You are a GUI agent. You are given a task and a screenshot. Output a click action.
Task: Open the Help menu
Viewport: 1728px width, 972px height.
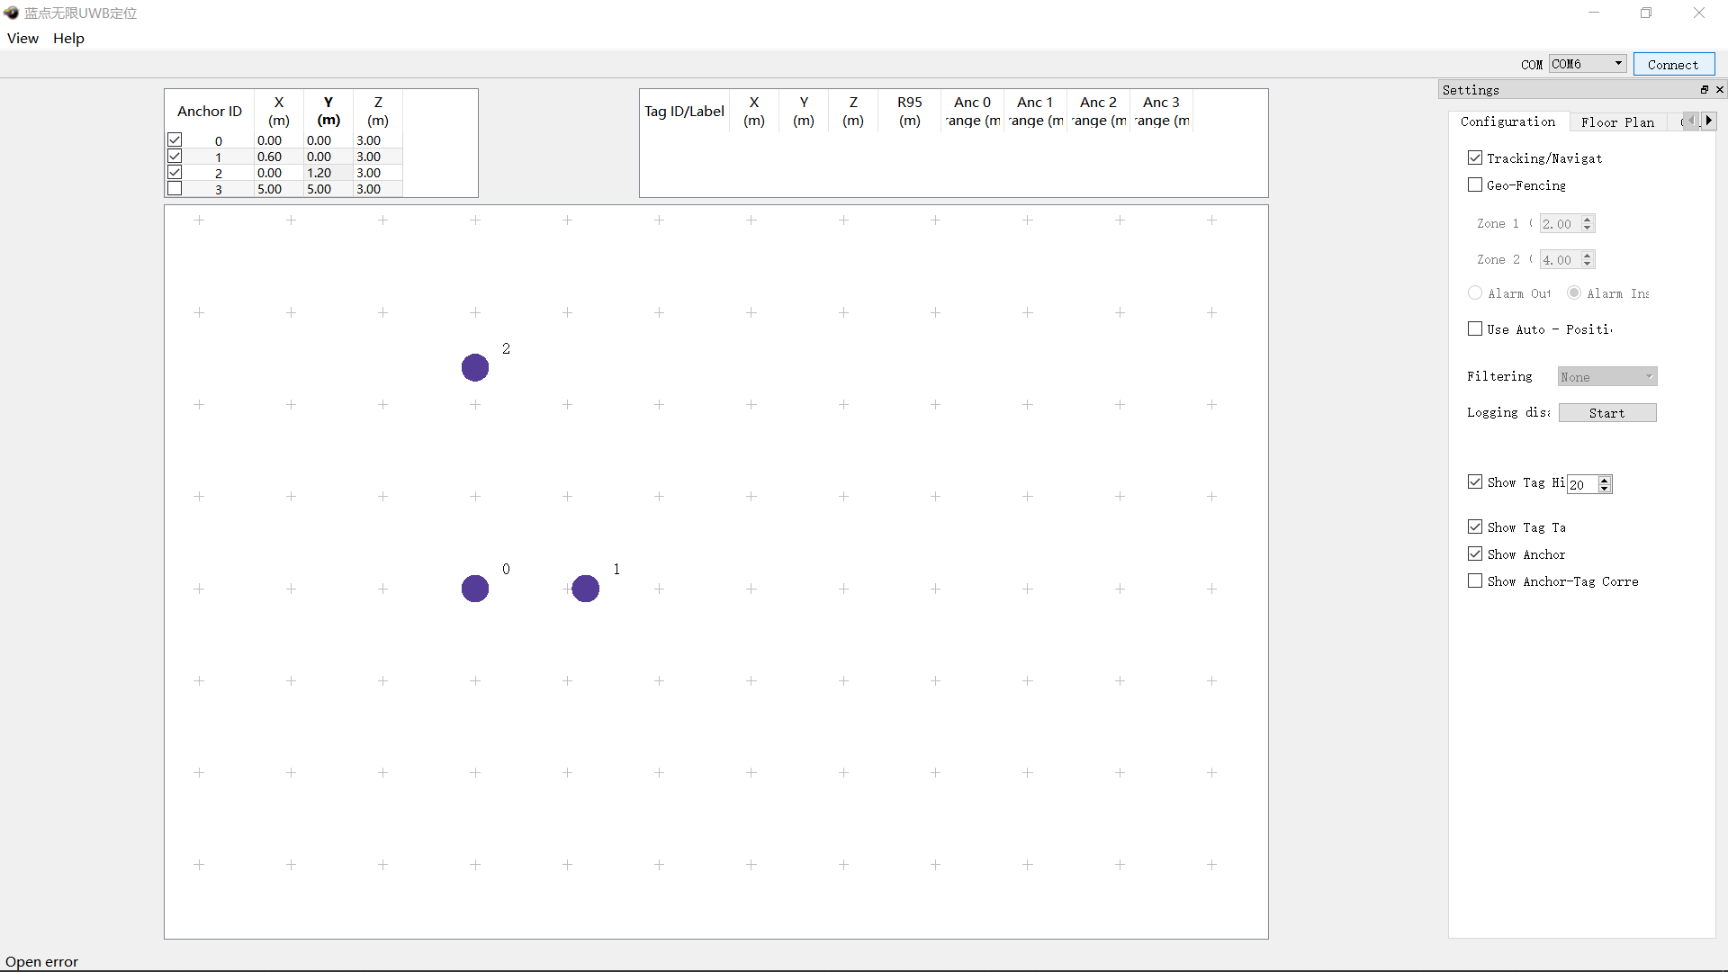[69, 38]
